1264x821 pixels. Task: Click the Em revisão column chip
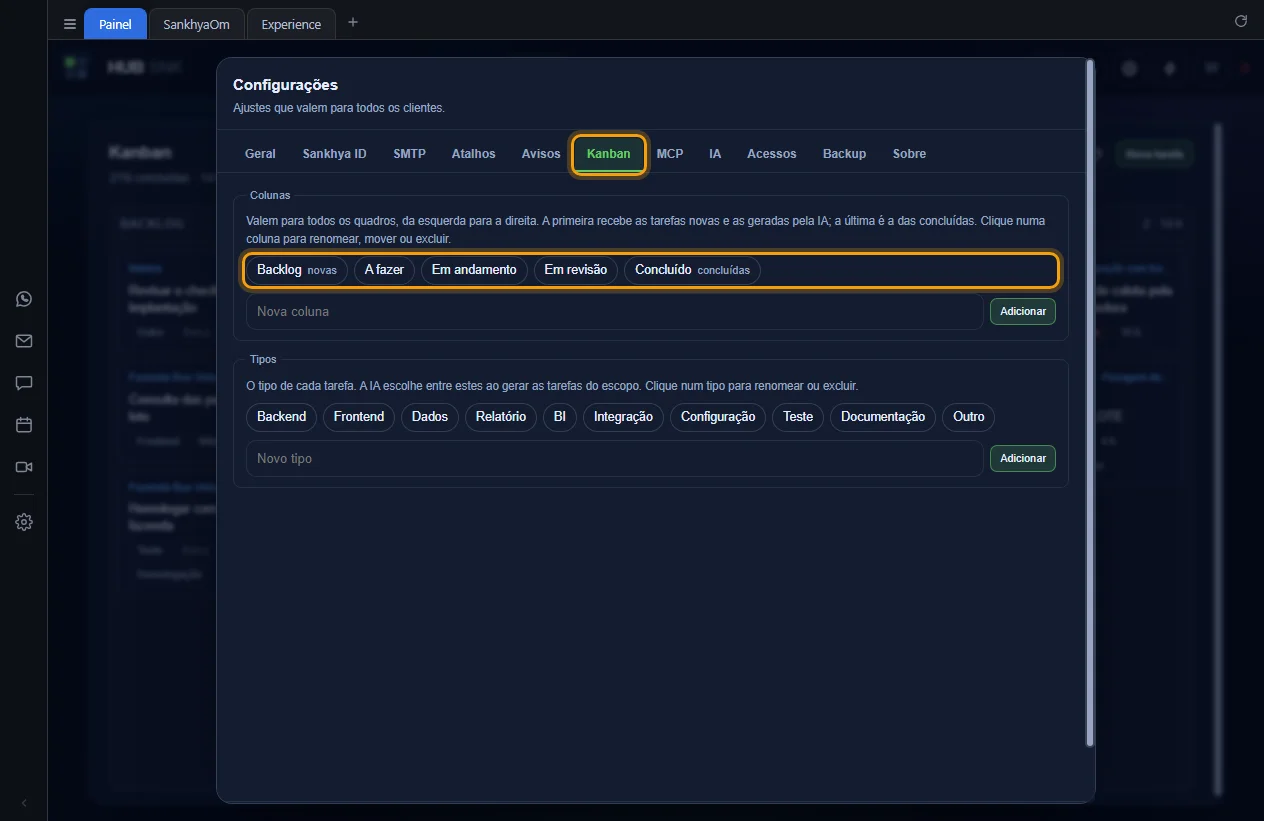click(x=575, y=270)
